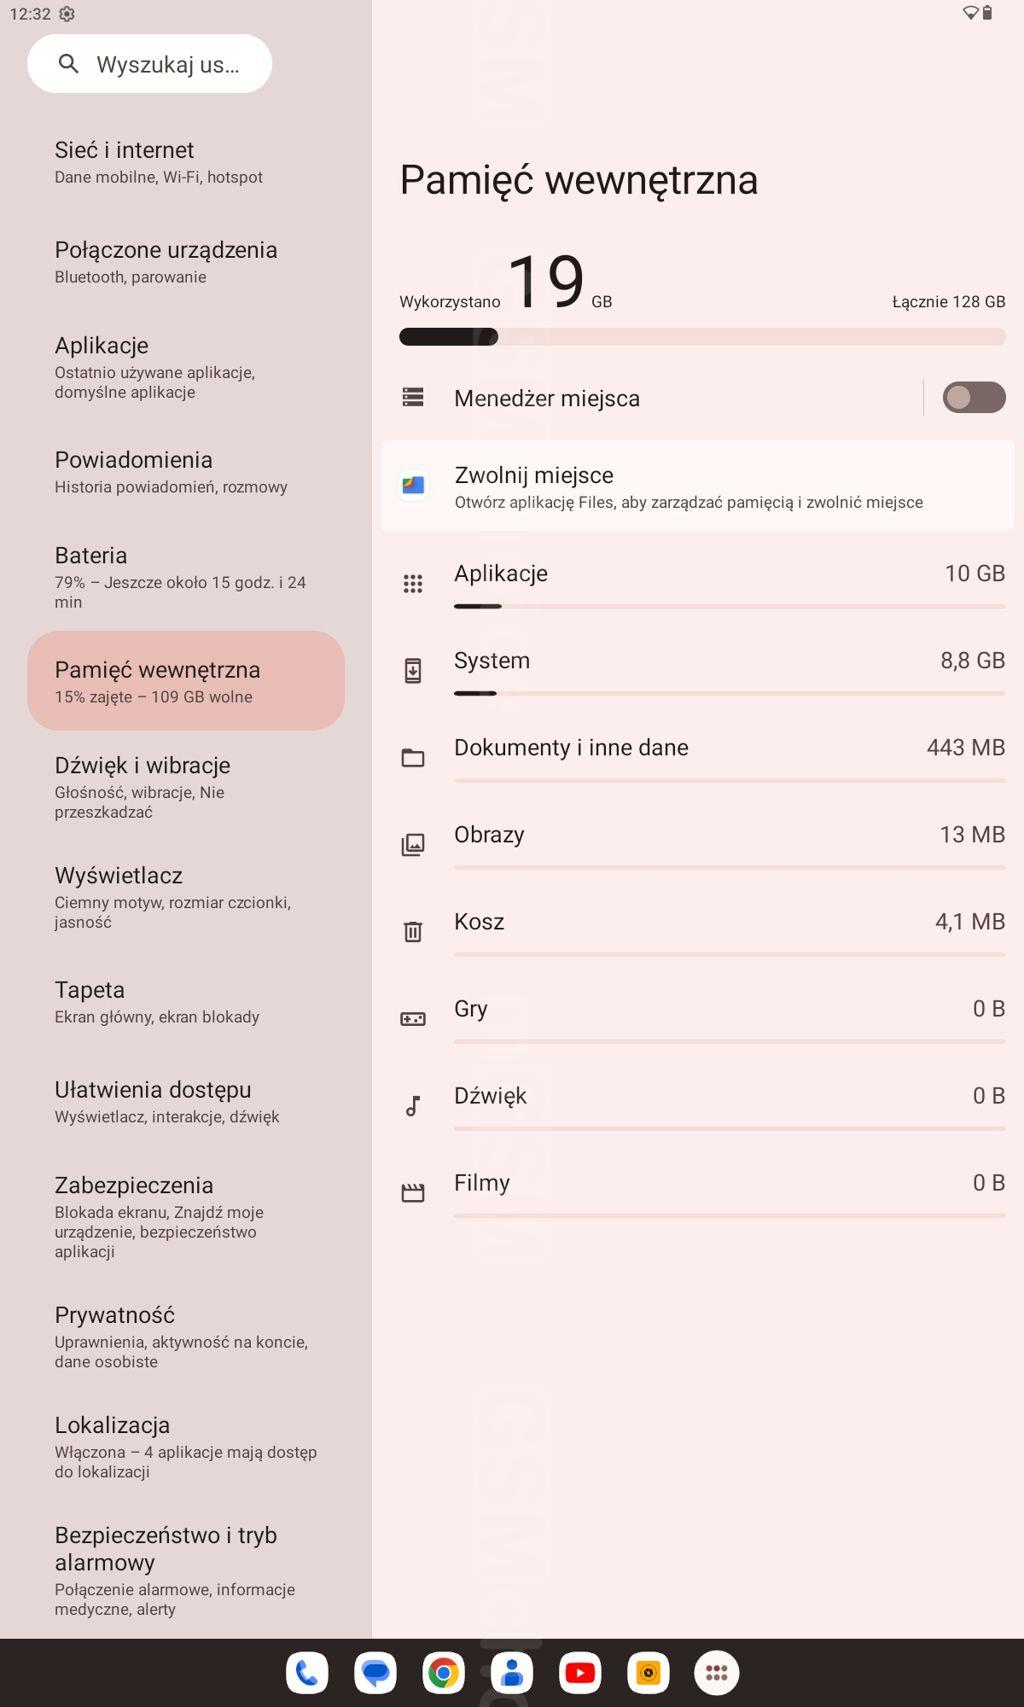Go to Bateria settings
The width and height of the screenshot is (1024, 1707).
(180, 577)
